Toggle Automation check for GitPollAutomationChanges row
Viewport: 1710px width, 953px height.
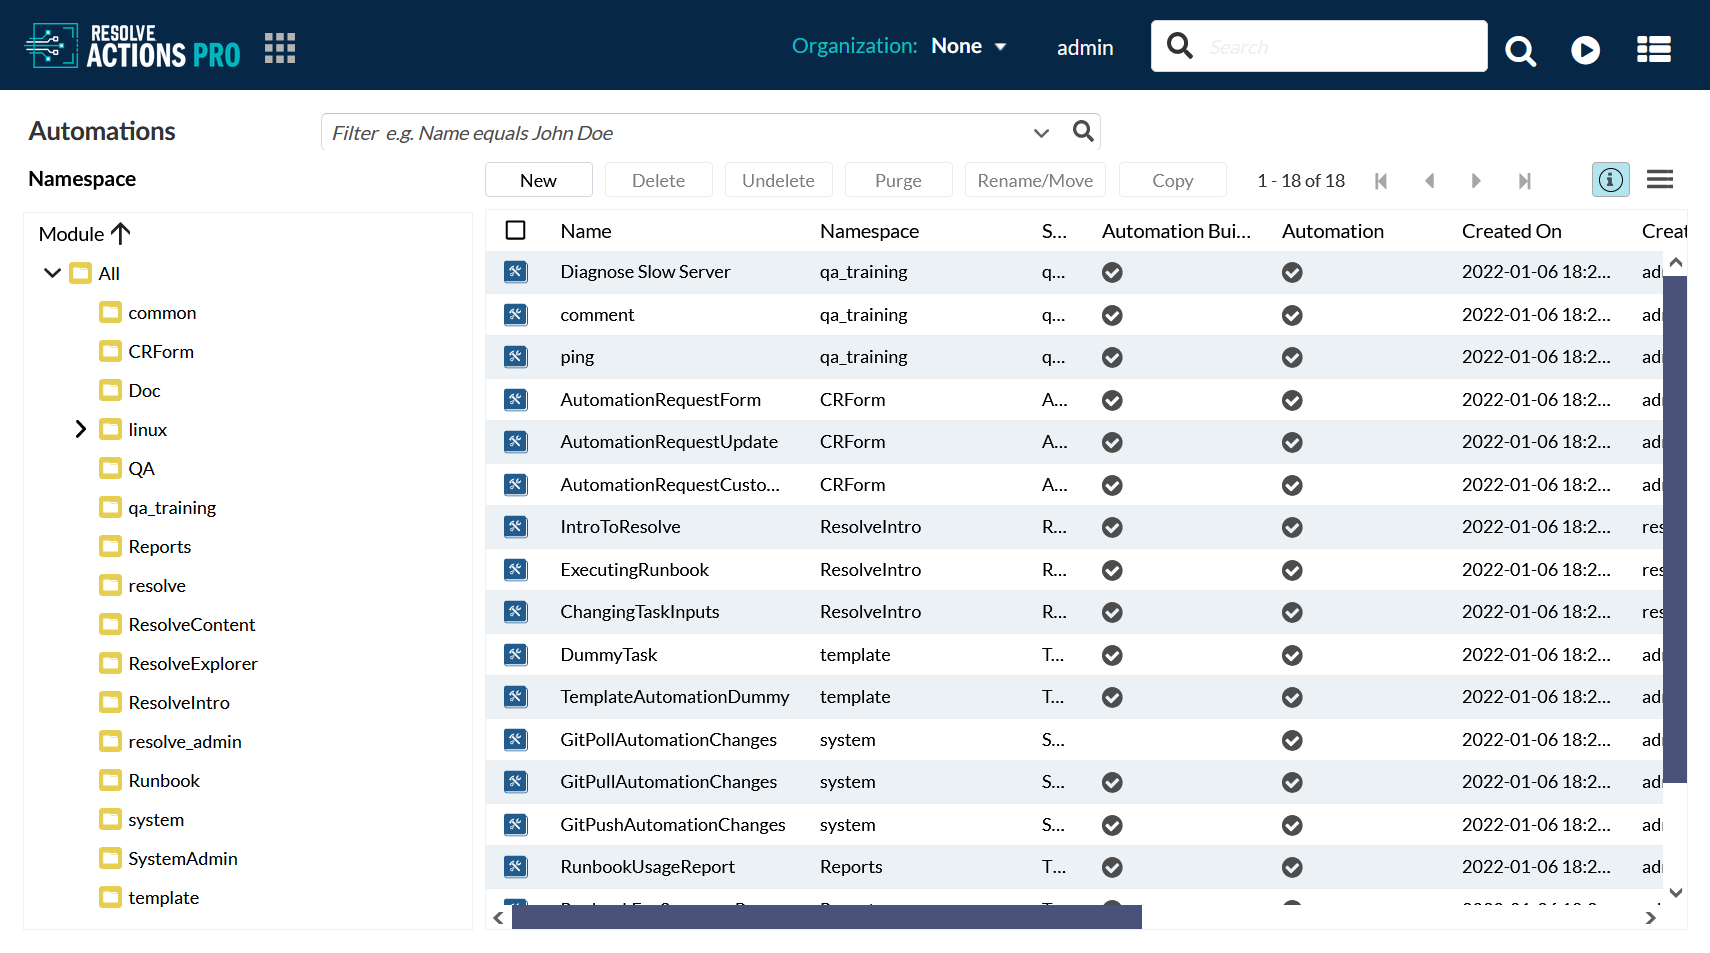tap(1292, 740)
